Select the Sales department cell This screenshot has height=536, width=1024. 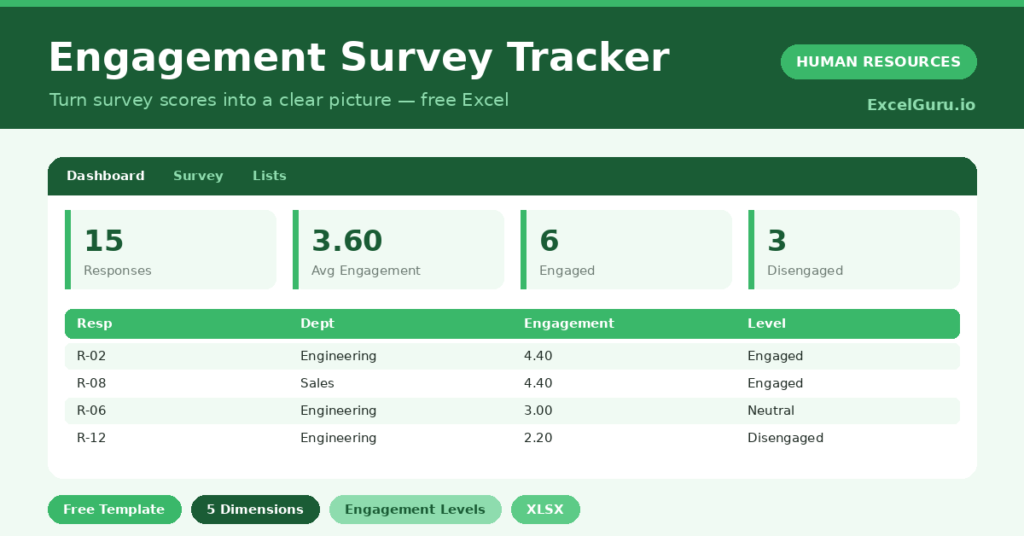click(317, 383)
